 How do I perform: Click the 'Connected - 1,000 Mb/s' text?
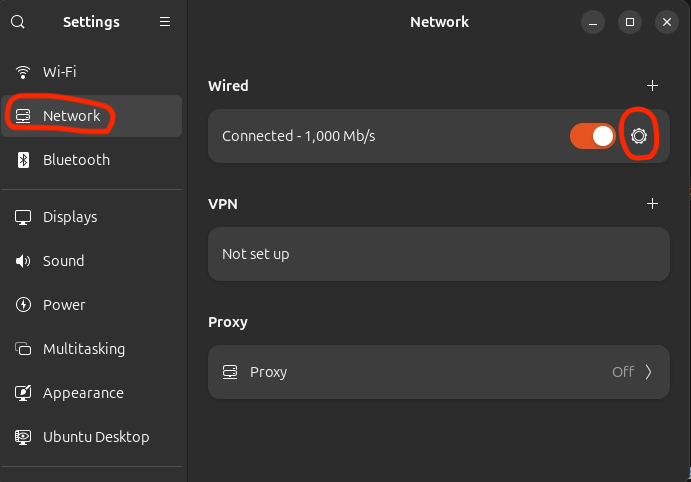(298, 136)
